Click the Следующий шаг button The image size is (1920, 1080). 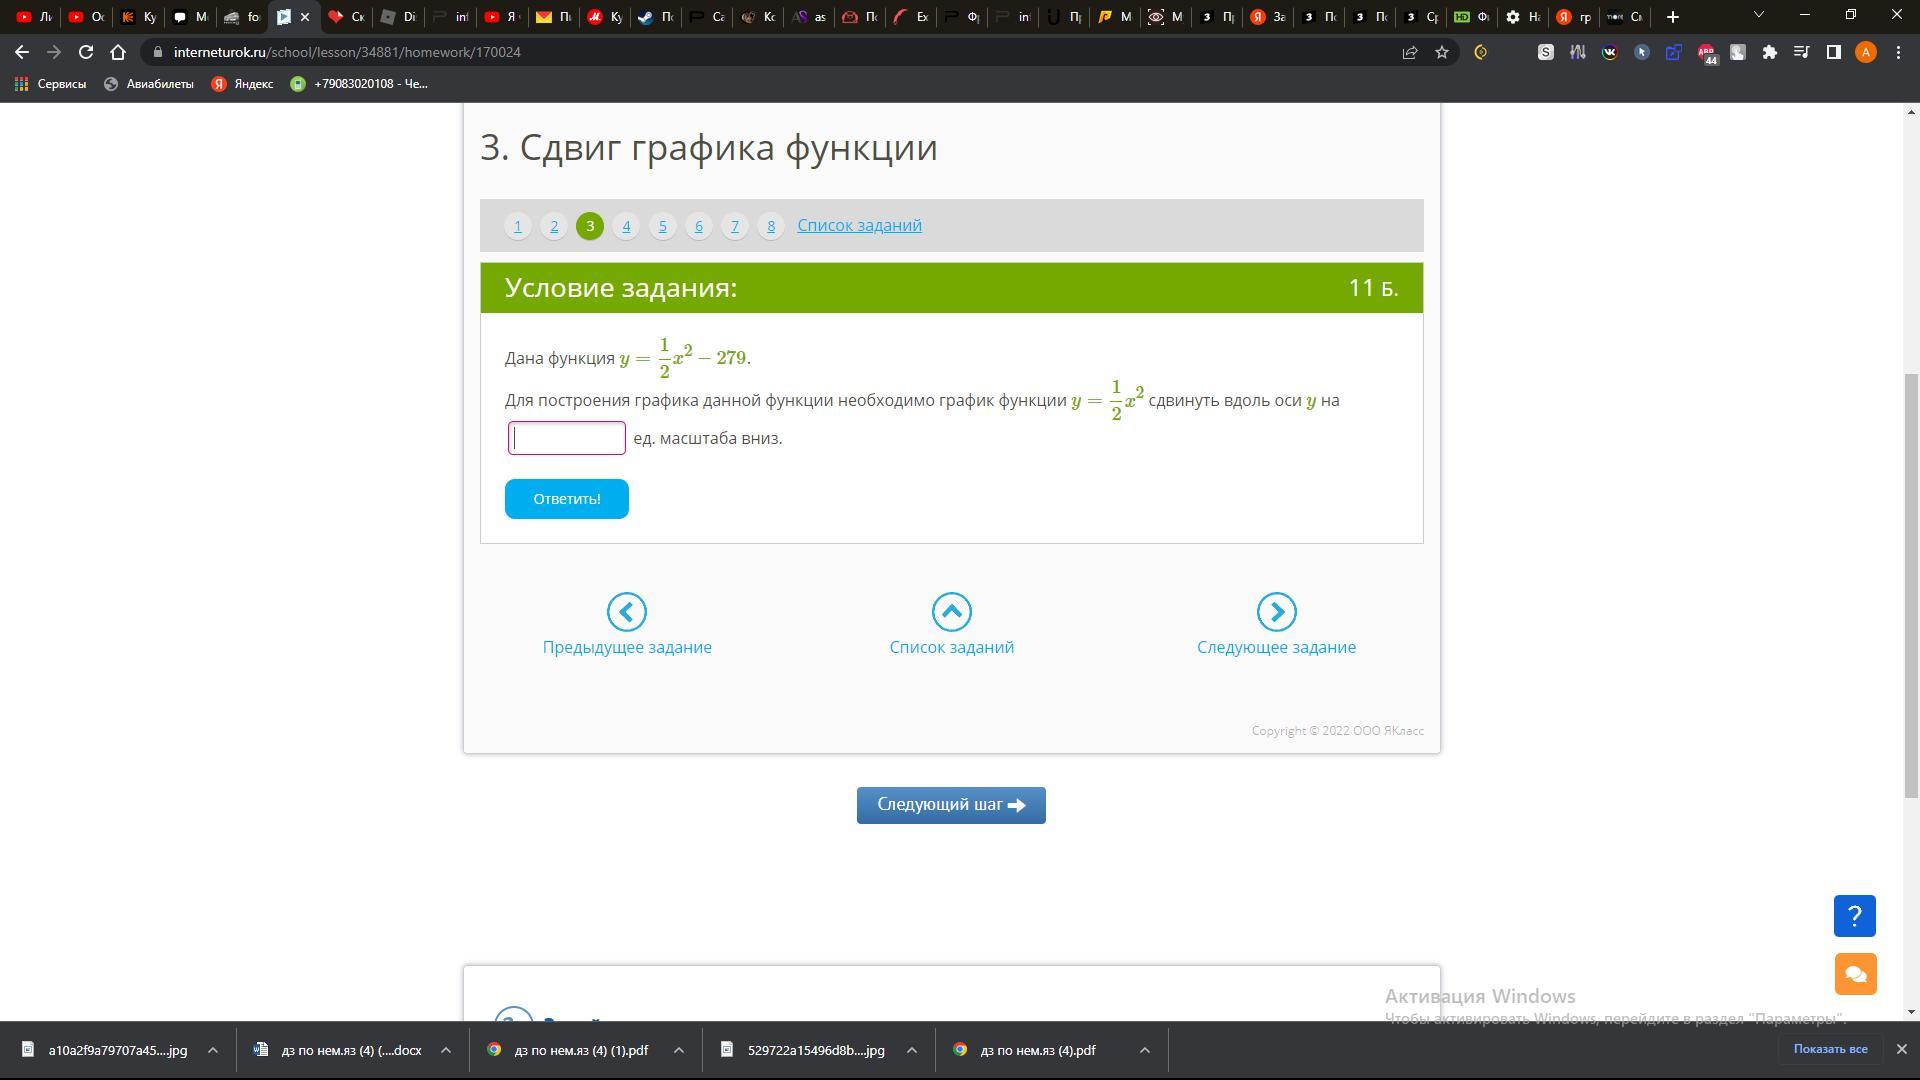click(x=950, y=805)
